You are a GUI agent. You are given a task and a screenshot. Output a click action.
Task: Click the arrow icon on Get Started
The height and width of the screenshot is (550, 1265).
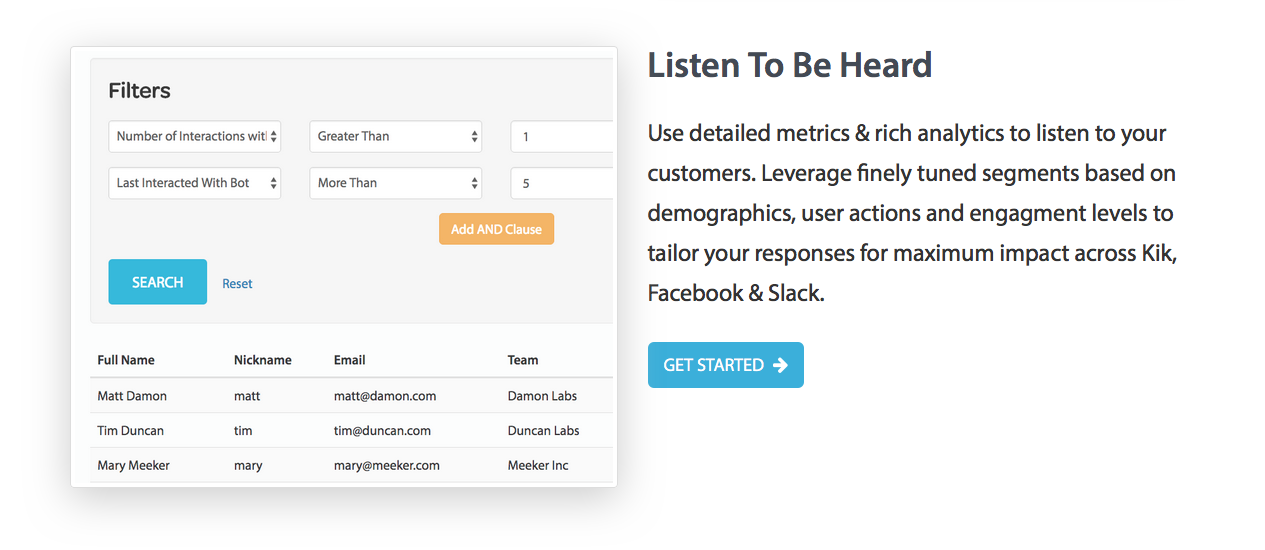(780, 365)
